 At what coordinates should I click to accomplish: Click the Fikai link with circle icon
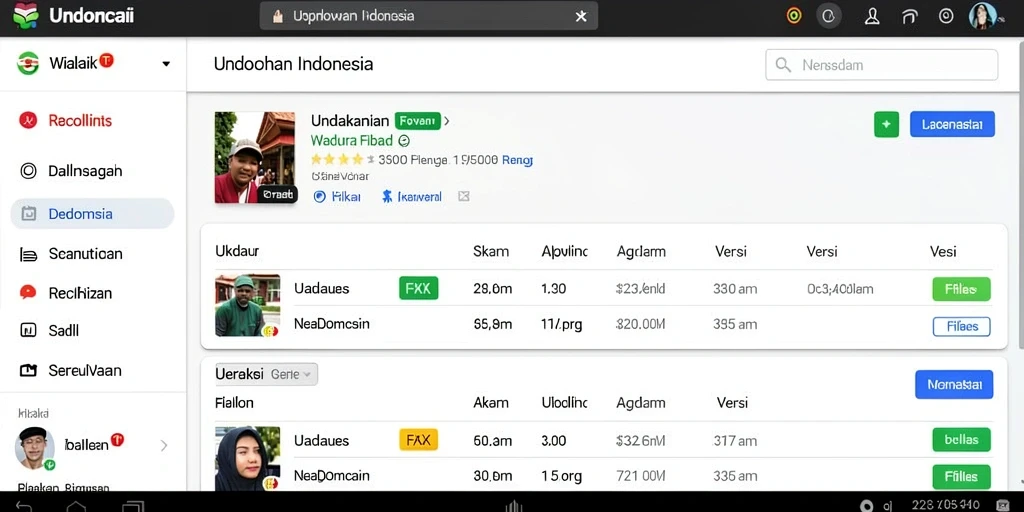click(337, 197)
